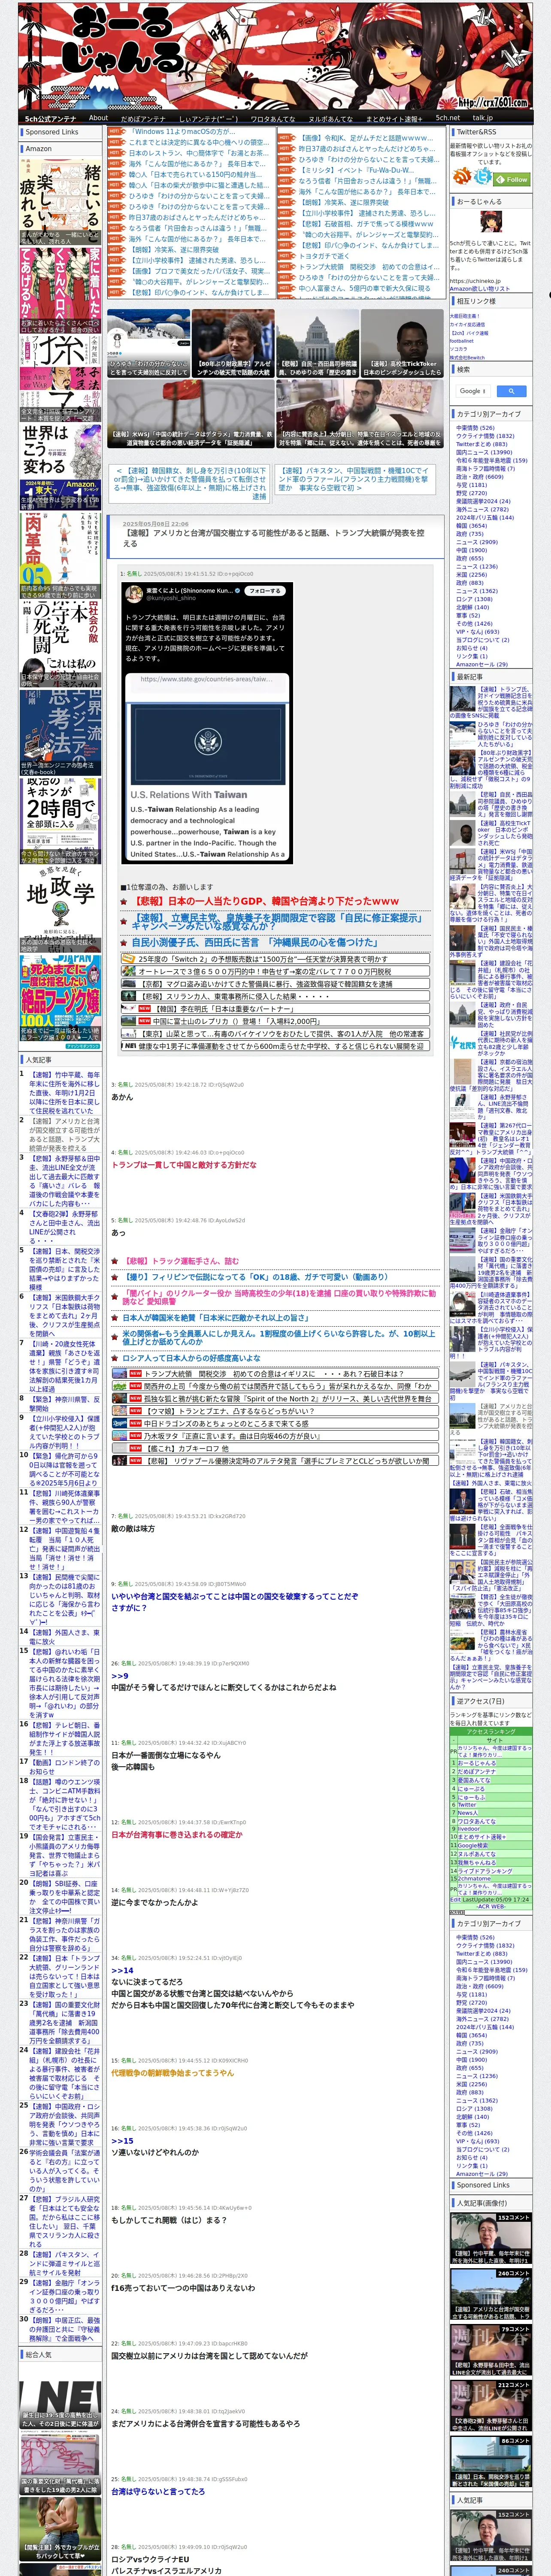The width and height of the screenshot is (551, 2576).
Task: Open the ヌルポあんてな nav link
Action: coord(330,118)
